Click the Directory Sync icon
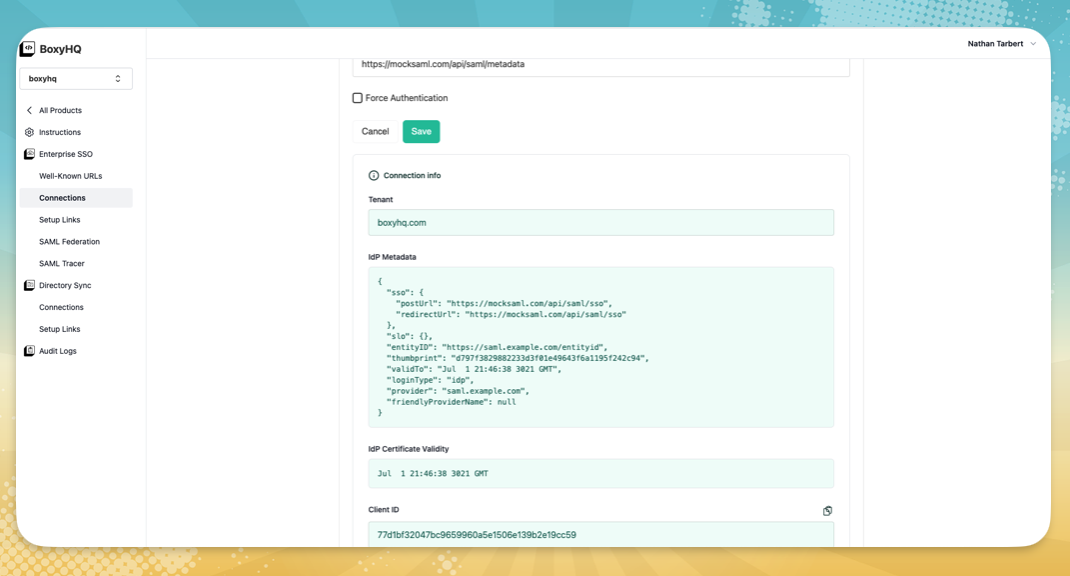 (29, 285)
